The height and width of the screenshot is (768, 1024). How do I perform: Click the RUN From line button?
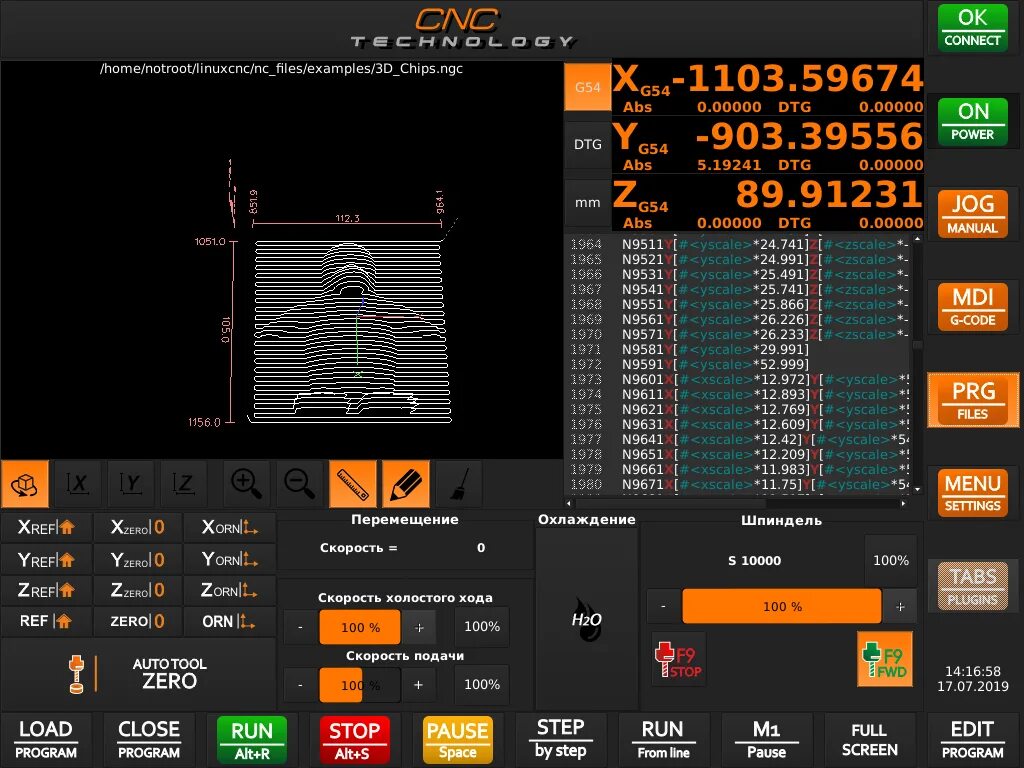pyautogui.click(x=663, y=739)
